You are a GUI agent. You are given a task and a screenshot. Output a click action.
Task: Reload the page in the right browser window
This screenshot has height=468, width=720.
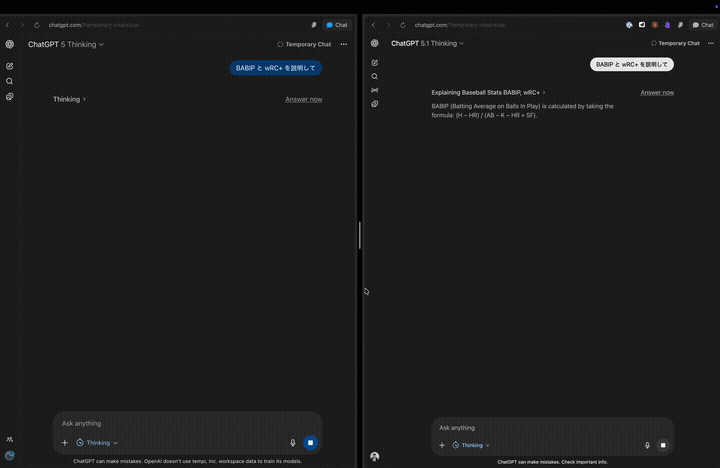(x=403, y=25)
